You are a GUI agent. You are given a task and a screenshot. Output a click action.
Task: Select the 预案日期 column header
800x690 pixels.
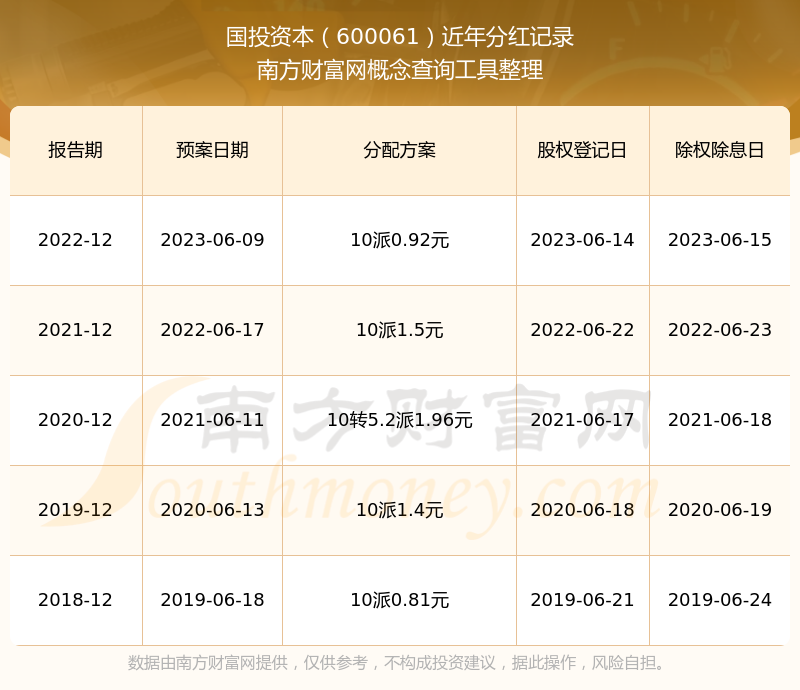[x=212, y=150]
